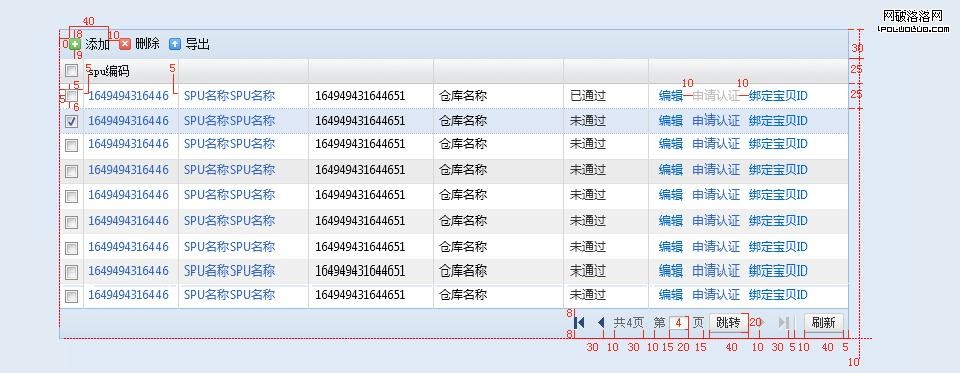The width and height of the screenshot is (960, 373).
Task: Click 绑定宝贝ID link in 已通过 row
Action: (x=778, y=96)
